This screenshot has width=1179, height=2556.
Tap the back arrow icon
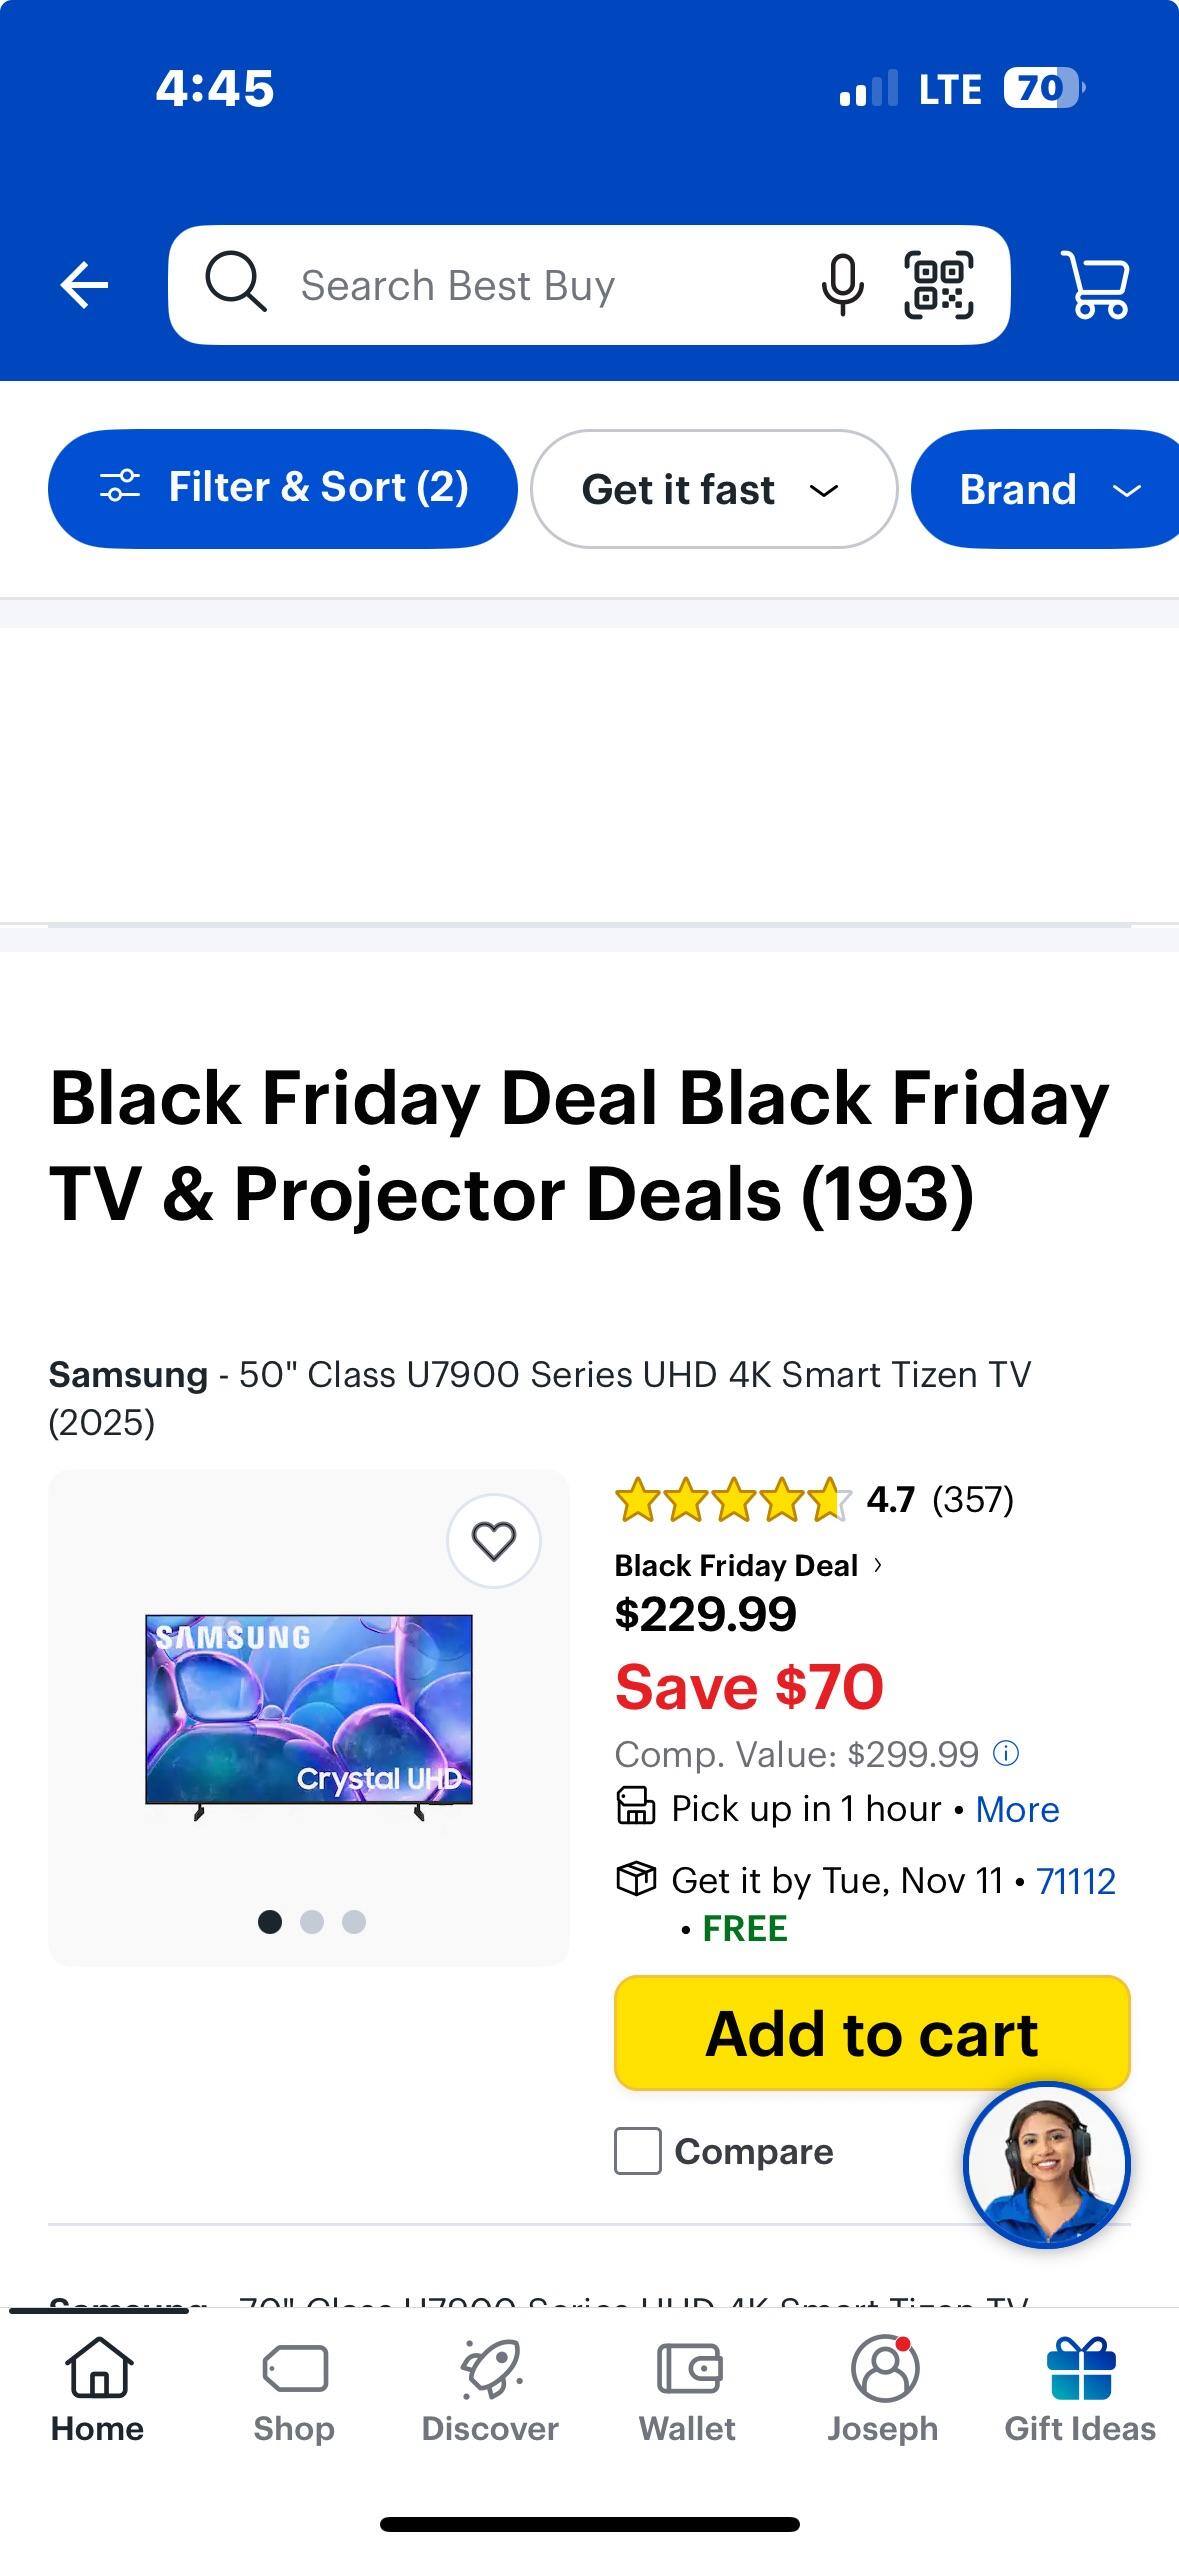click(x=84, y=286)
